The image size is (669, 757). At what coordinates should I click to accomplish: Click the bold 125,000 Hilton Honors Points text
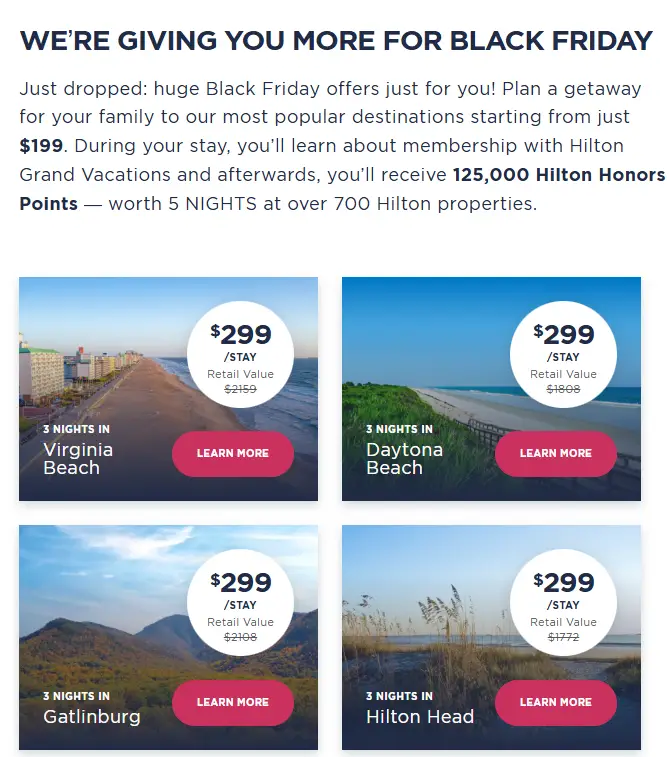click(558, 175)
